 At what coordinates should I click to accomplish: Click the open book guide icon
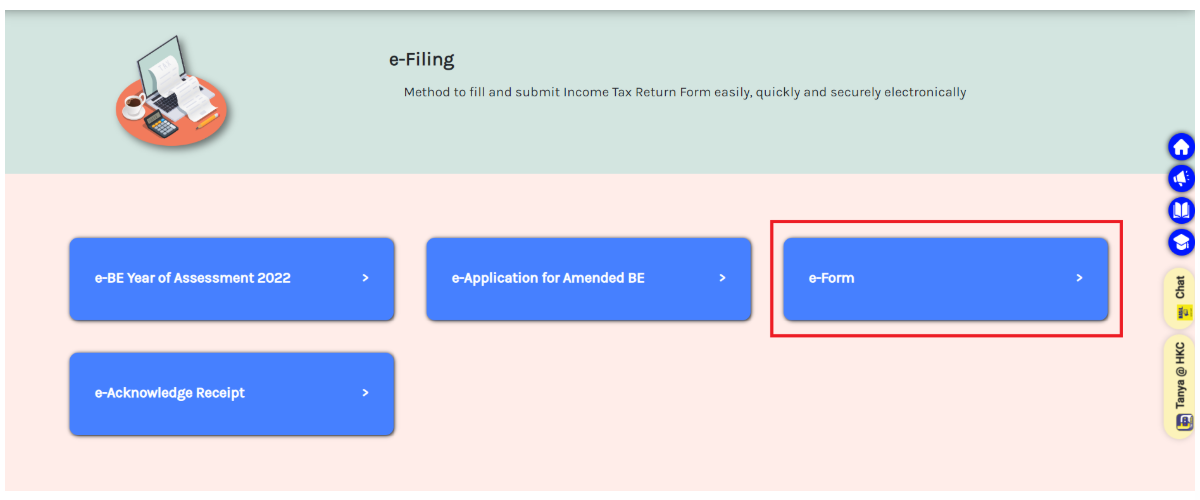pos(1181,211)
